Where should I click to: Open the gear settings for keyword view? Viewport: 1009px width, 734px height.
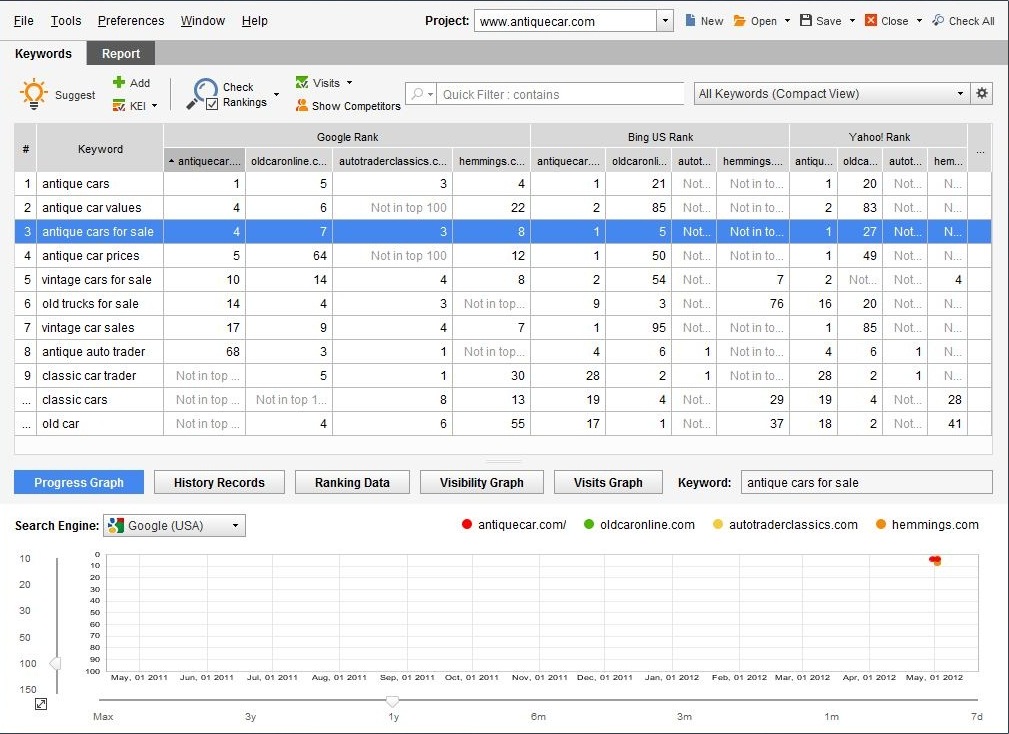[982, 93]
